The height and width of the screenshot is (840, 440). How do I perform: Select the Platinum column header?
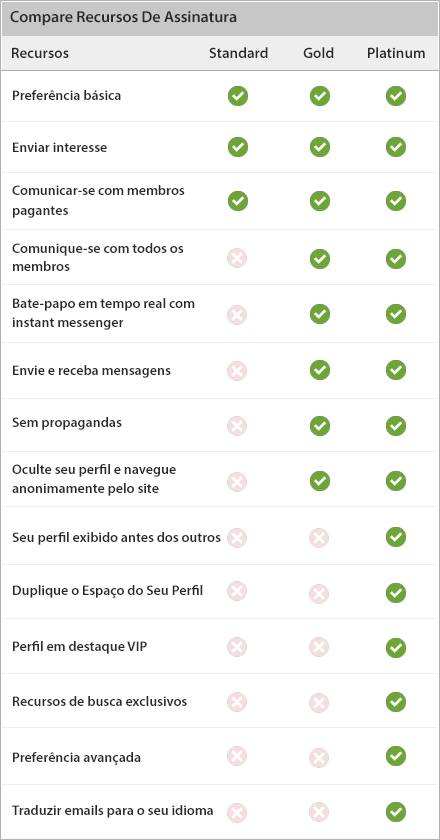tap(397, 53)
